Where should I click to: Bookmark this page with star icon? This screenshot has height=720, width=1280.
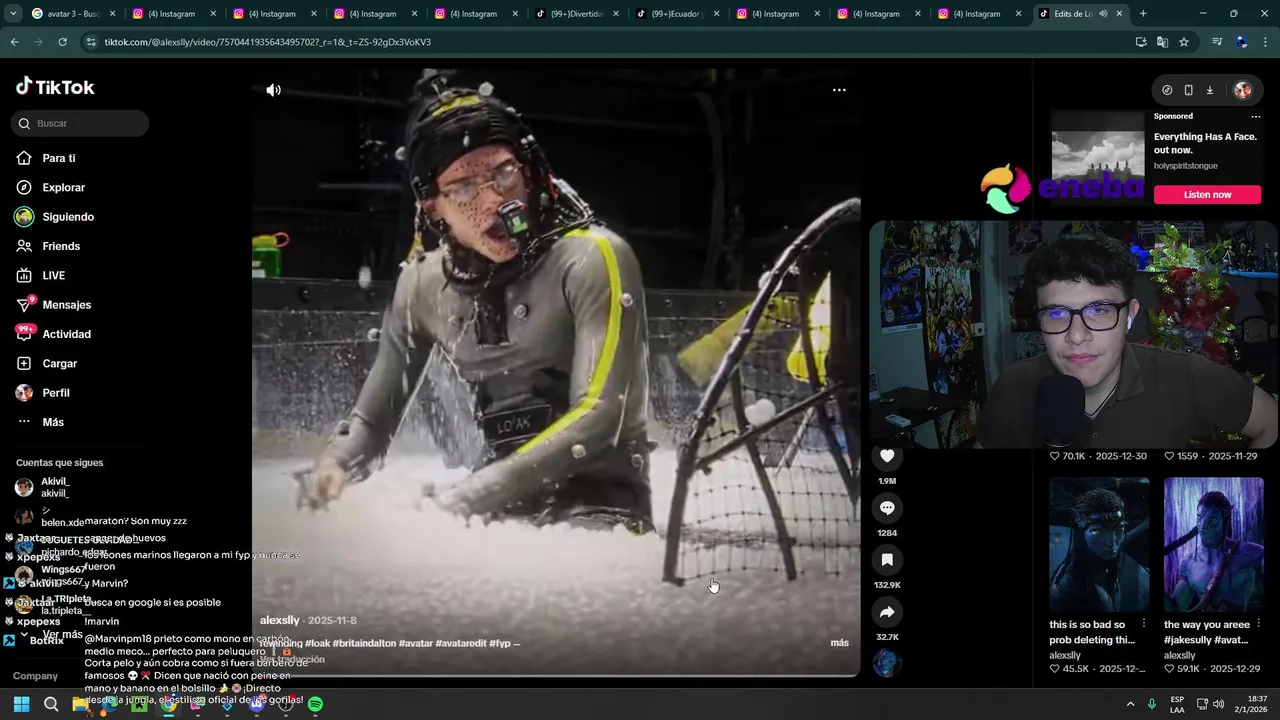click(1184, 42)
